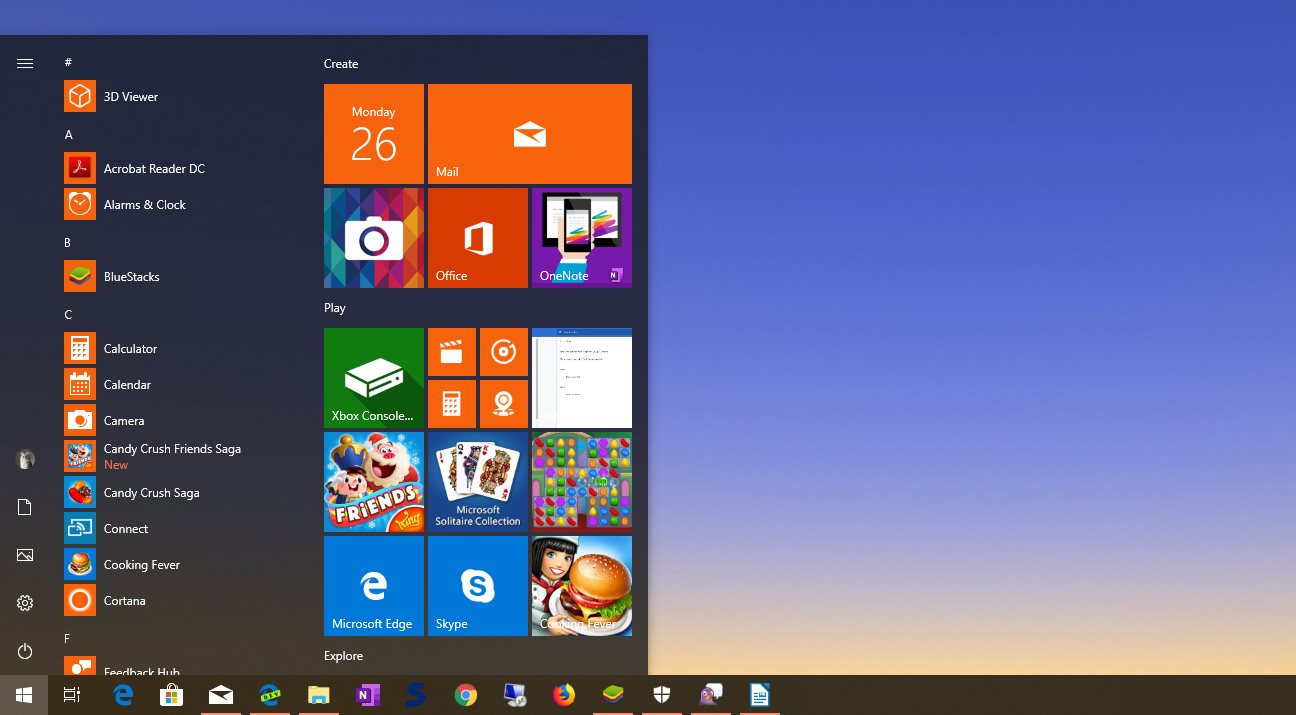Open the Candy Crush Friends tile with Santa
Viewport: 1296px width, 715px height.
[374, 482]
